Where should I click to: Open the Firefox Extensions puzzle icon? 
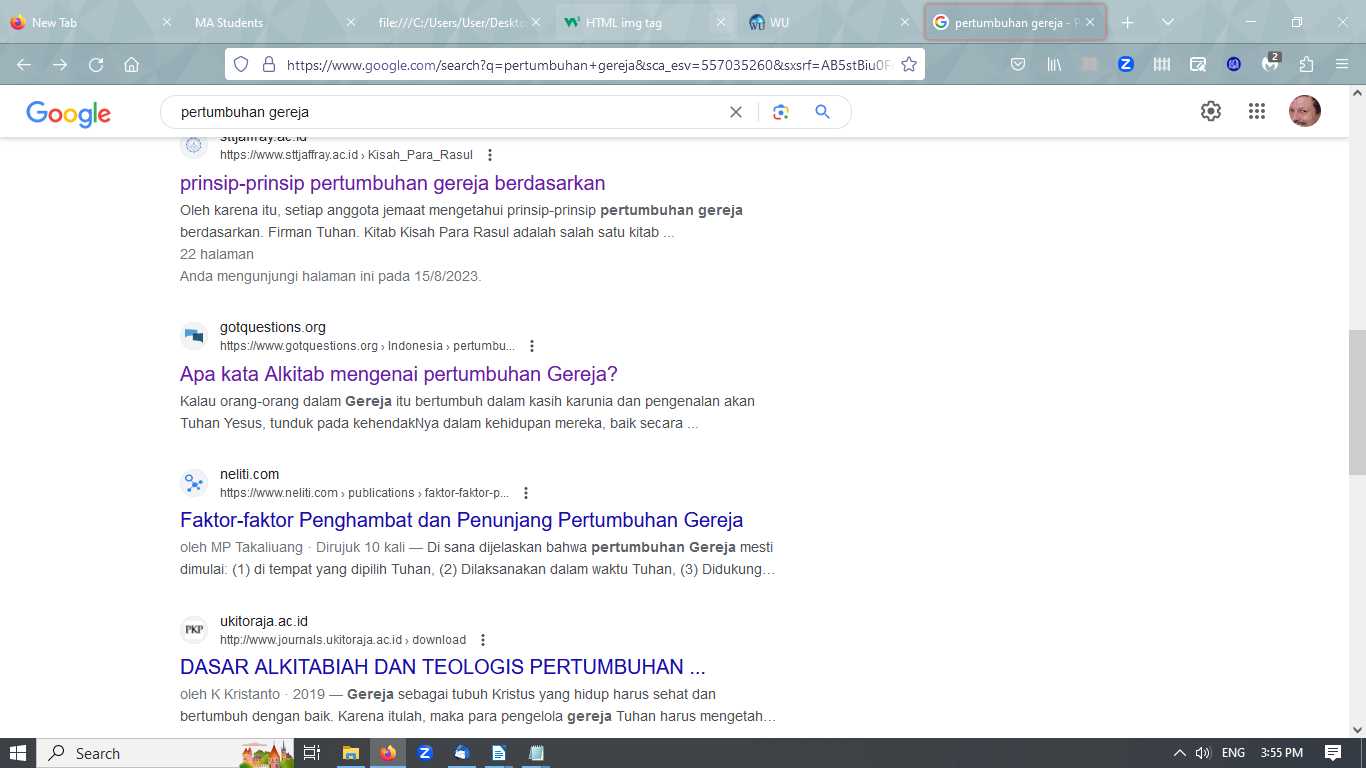point(1306,64)
